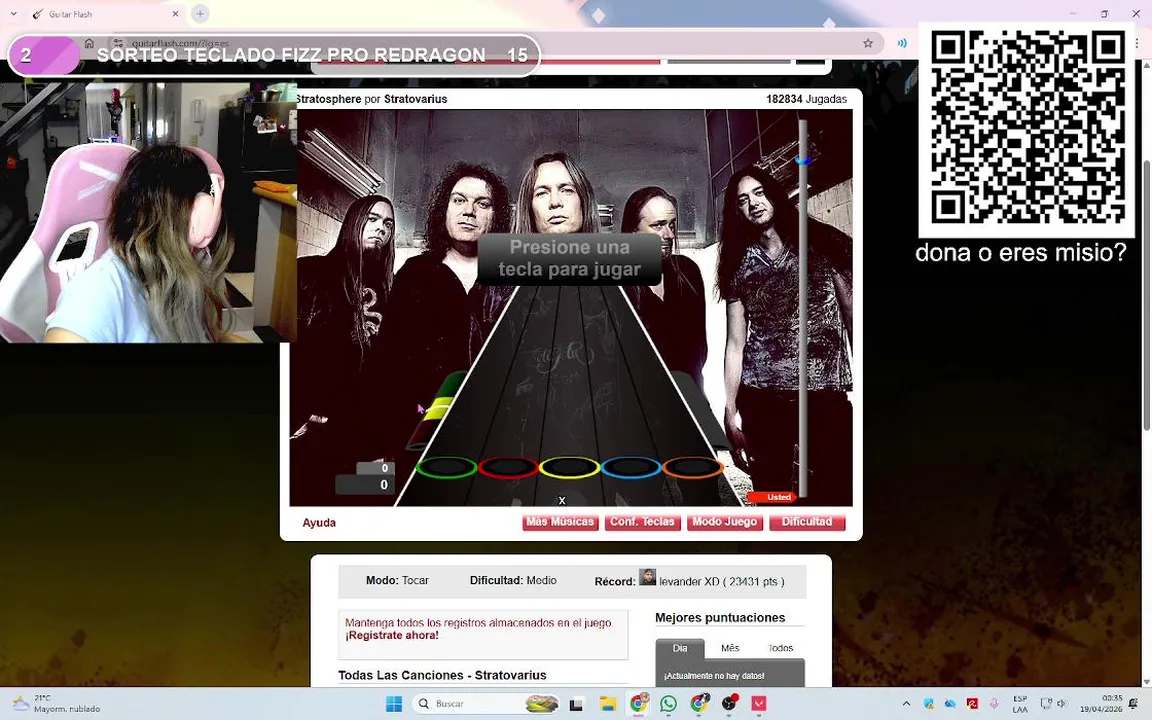This screenshot has width=1152, height=720.
Task: Click the pink microphone tray icon
Action: pyautogui.click(x=994, y=704)
